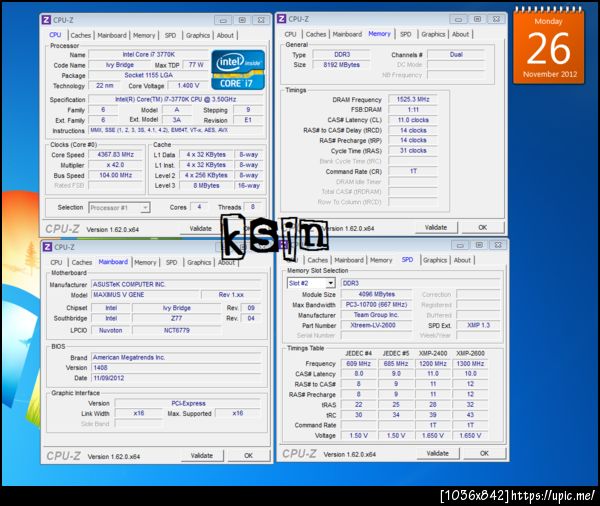This screenshot has height=506, width=600.
Task: Expand the Processor #1 selection dropdown
Action: coord(145,207)
